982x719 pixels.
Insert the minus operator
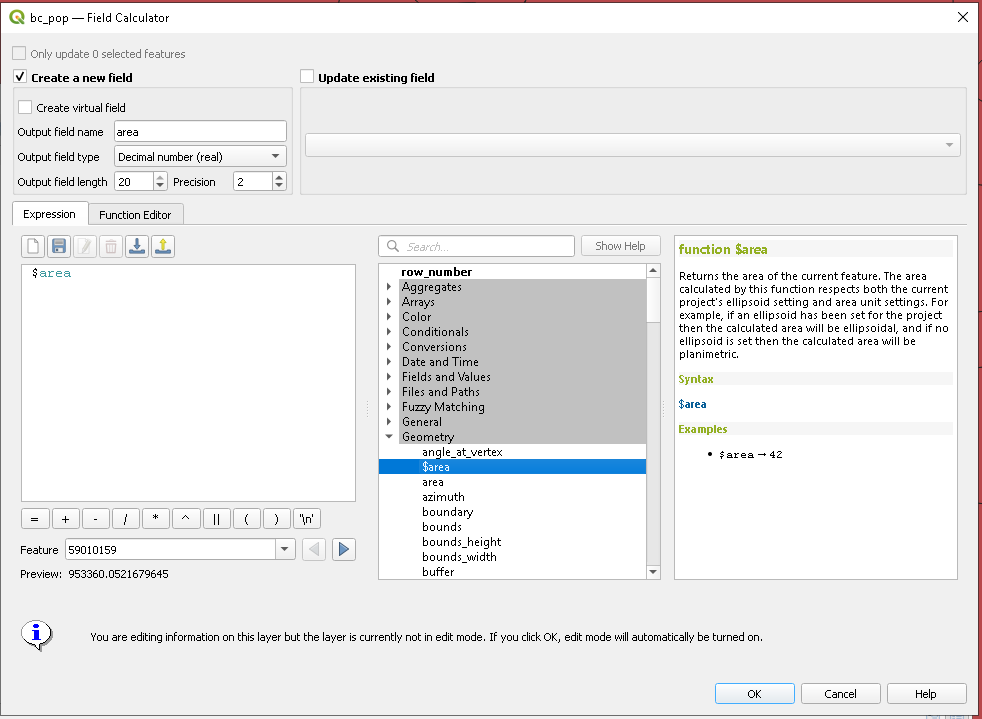click(95, 519)
